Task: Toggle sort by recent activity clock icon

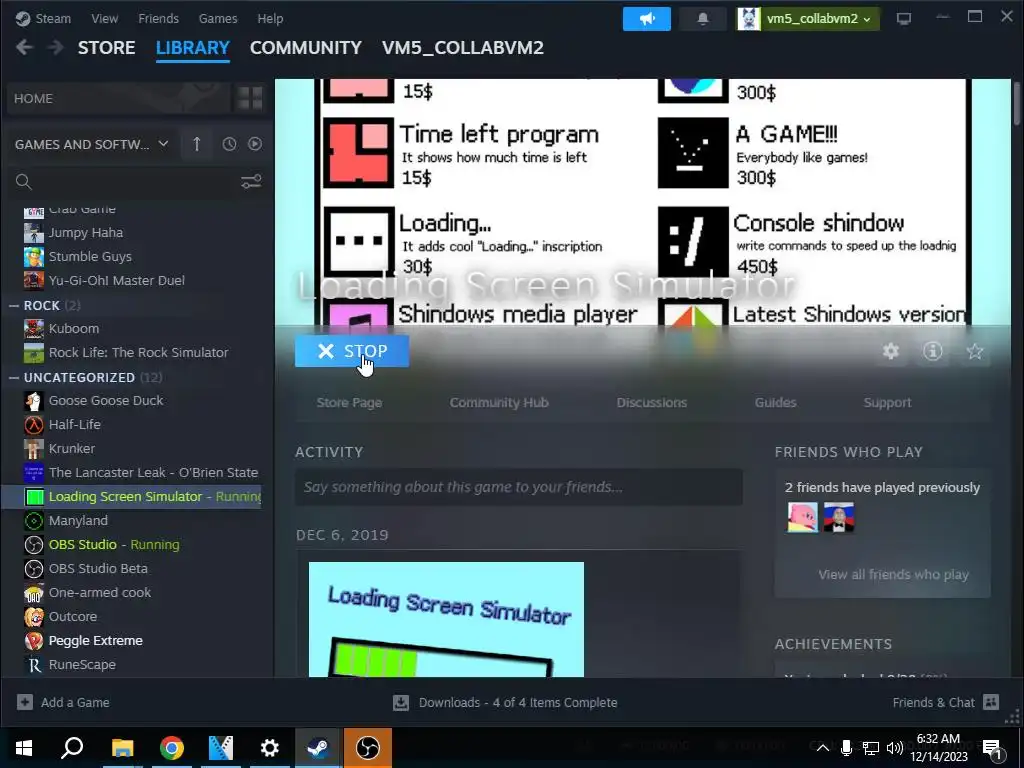Action: 229,144
